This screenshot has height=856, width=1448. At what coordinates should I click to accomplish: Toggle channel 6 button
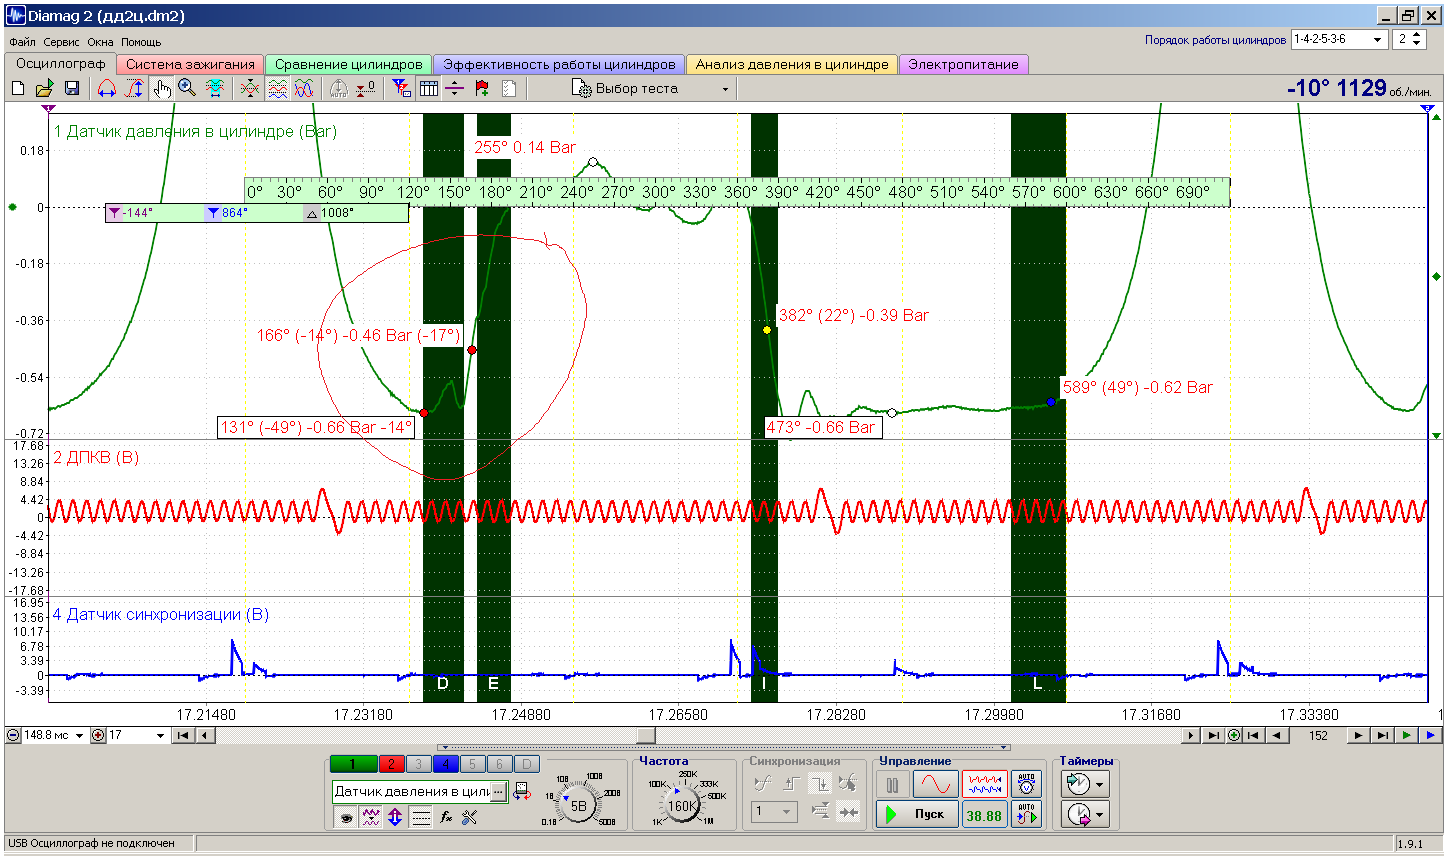tap(499, 764)
